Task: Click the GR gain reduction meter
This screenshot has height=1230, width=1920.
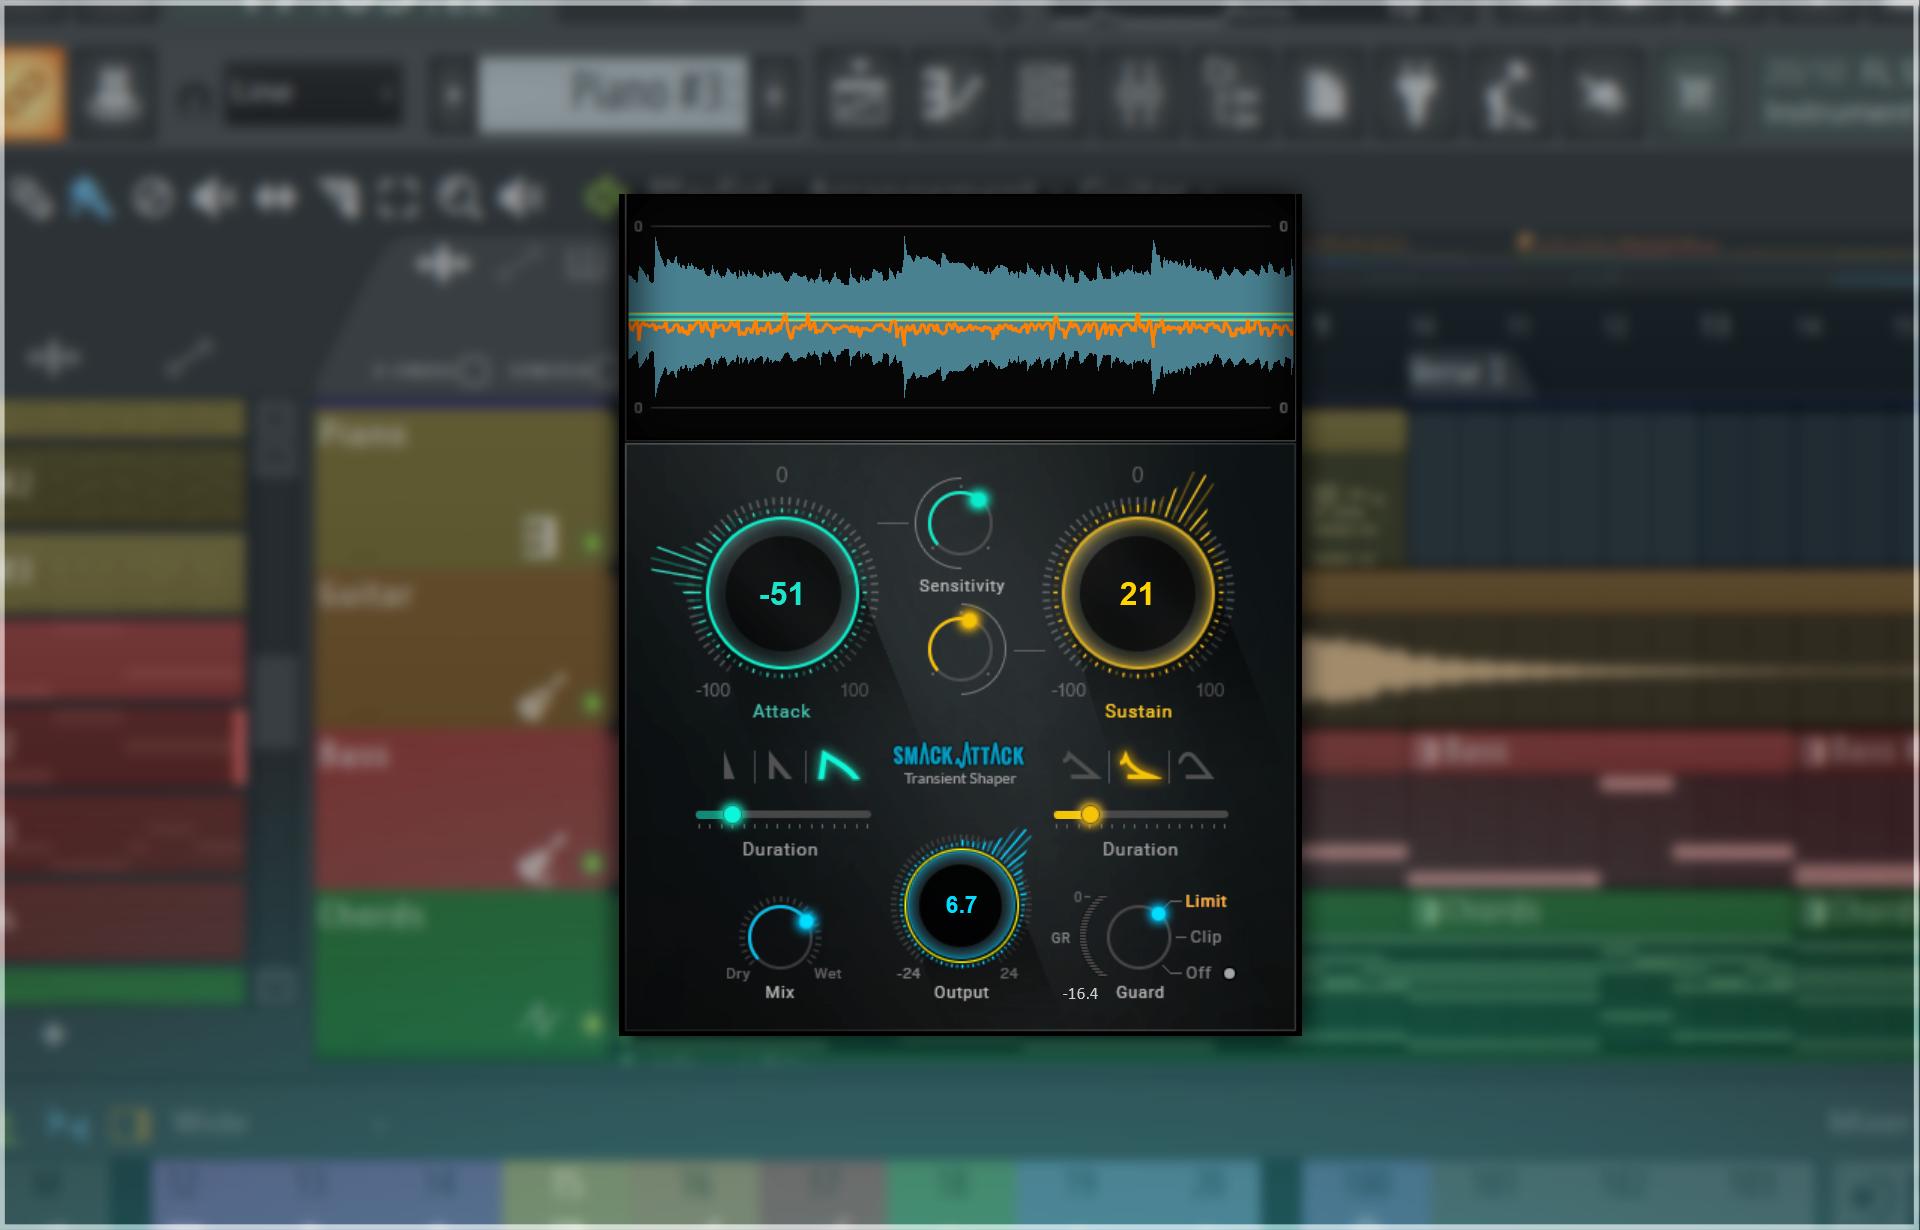Action: click(1091, 937)
